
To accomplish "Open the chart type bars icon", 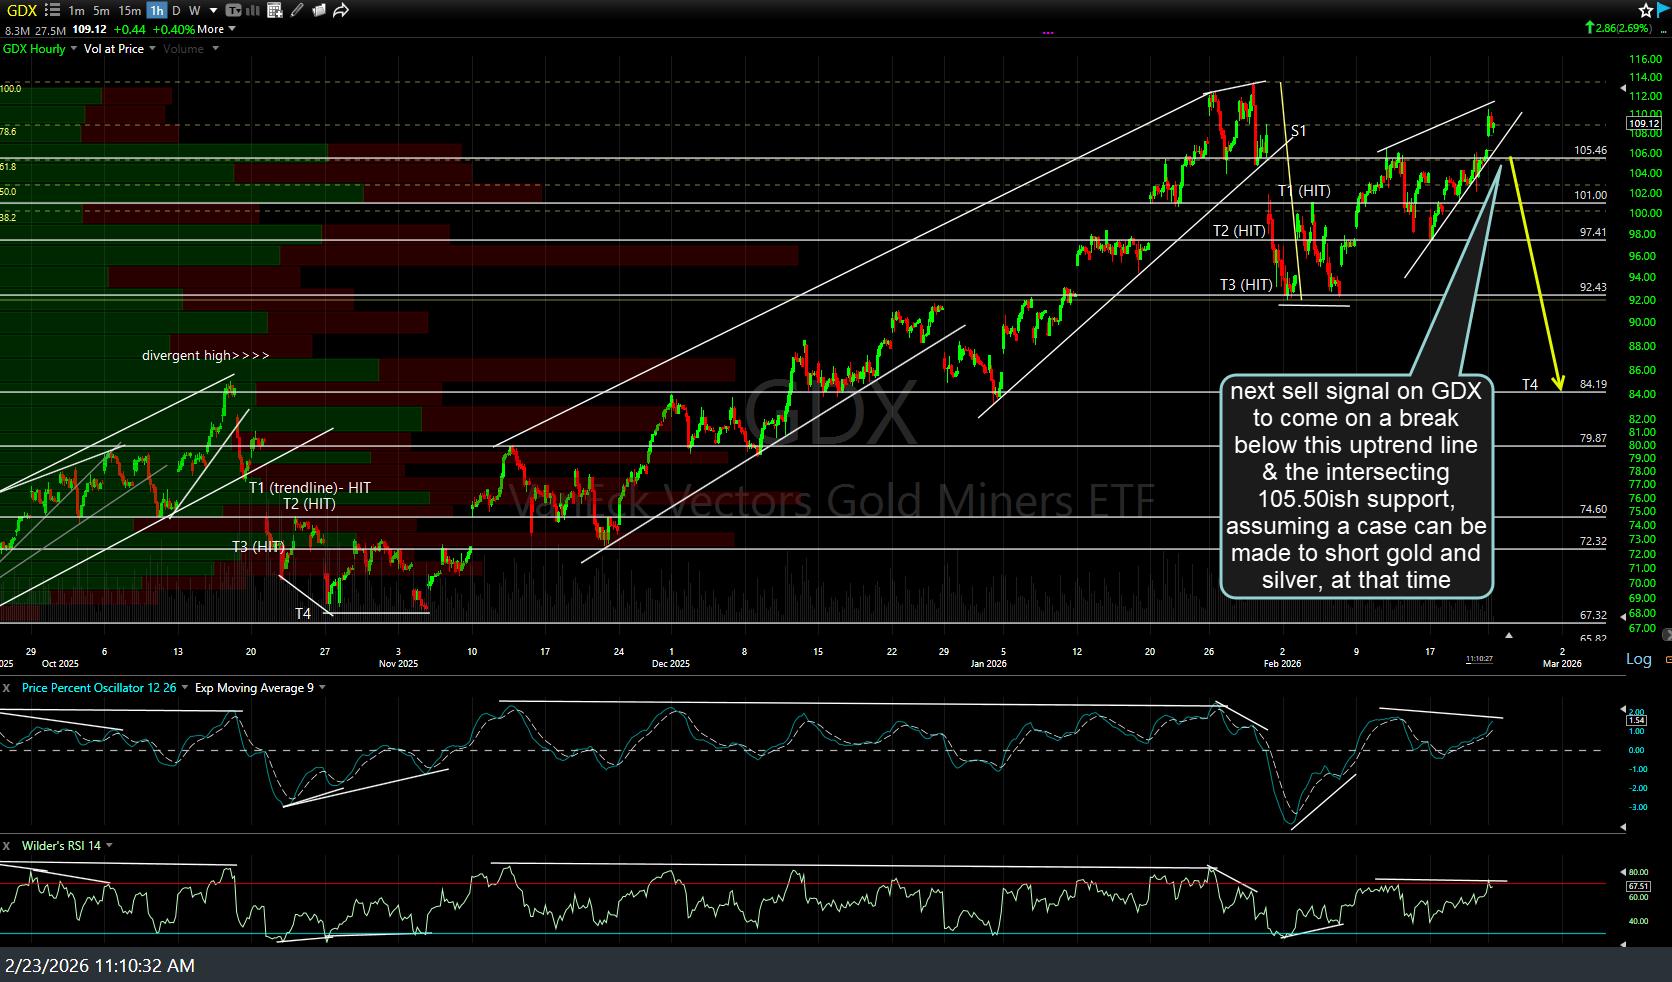I will 254,10.
